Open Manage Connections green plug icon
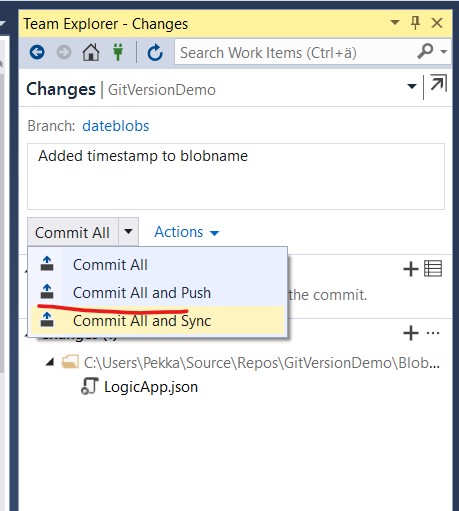This screenshot has width=459, height=511. coord(118,52)
